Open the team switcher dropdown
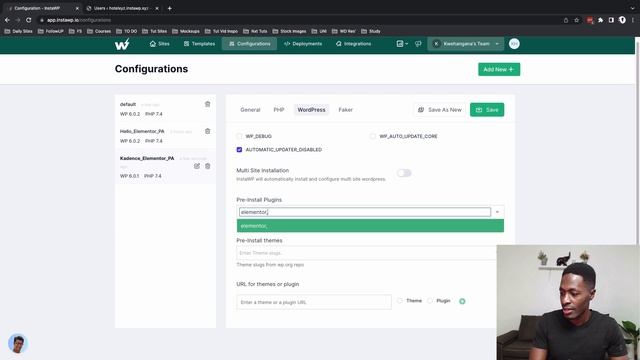Viewport: 640px width, 360px height. coord(465,44)
